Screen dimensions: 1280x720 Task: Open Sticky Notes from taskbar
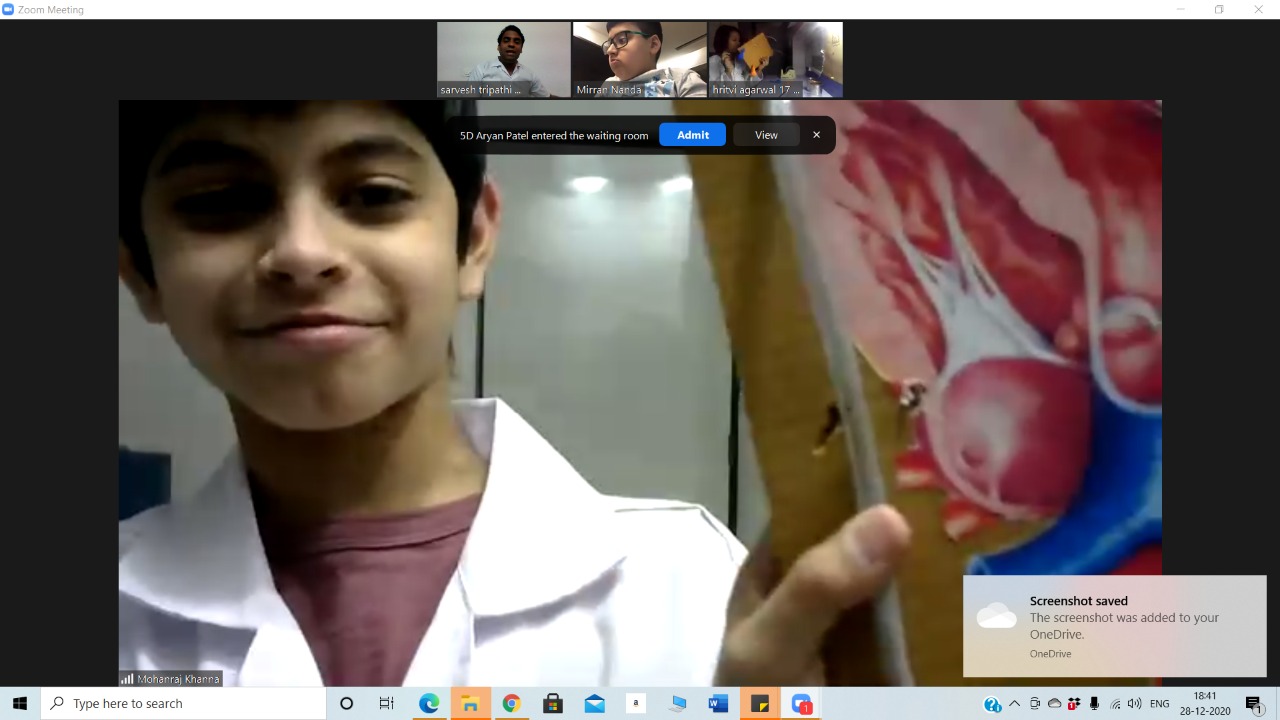point(760,703)
